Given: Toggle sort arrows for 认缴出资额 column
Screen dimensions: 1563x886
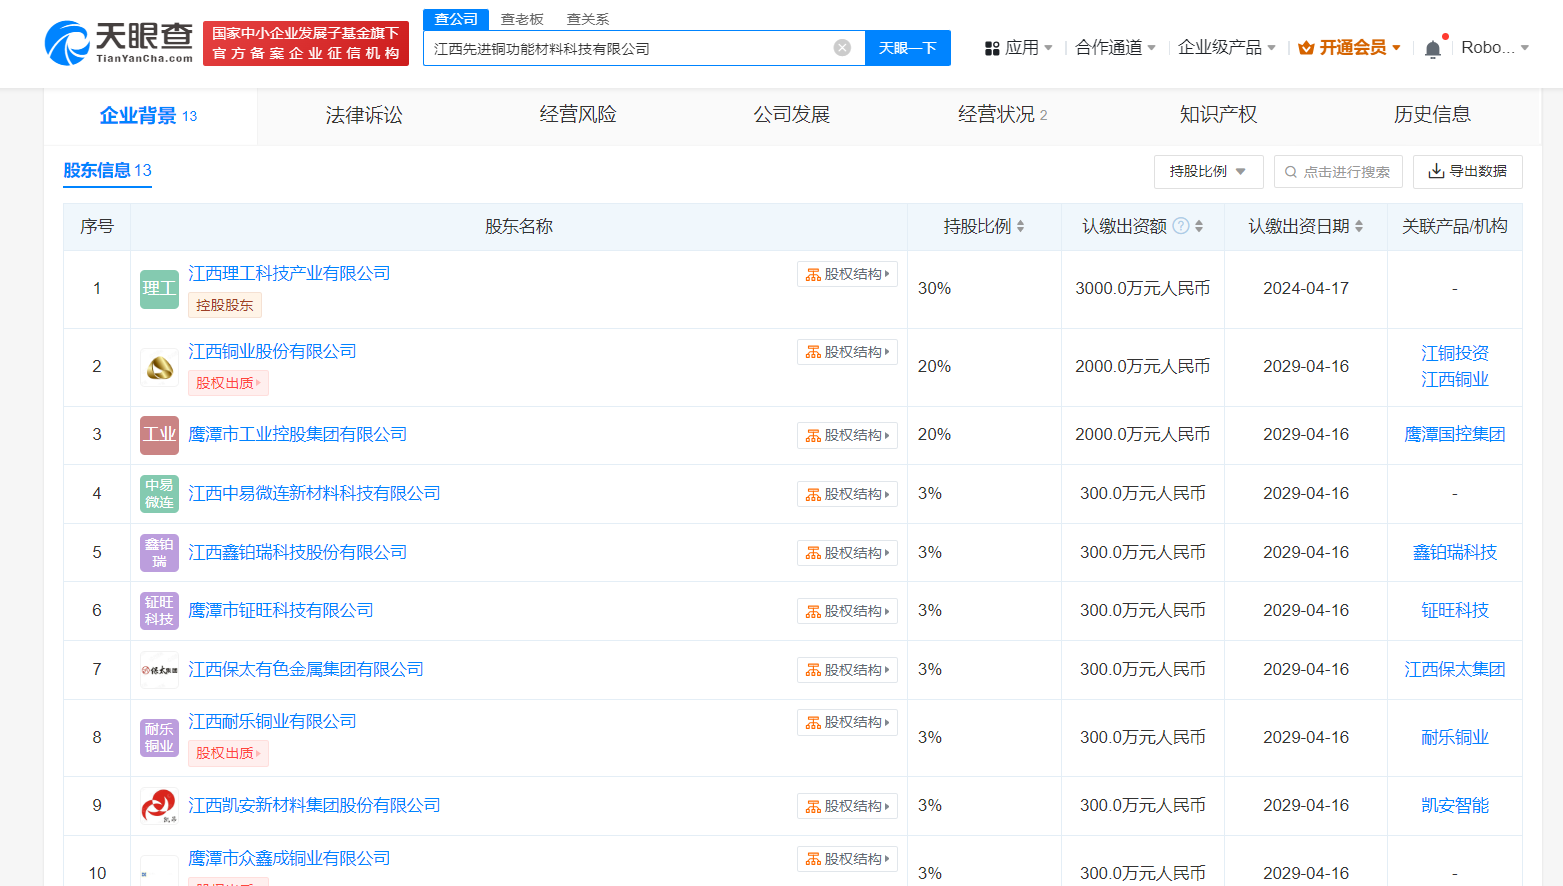Looking at the screenshot, I should click(x=1199, y=227).
